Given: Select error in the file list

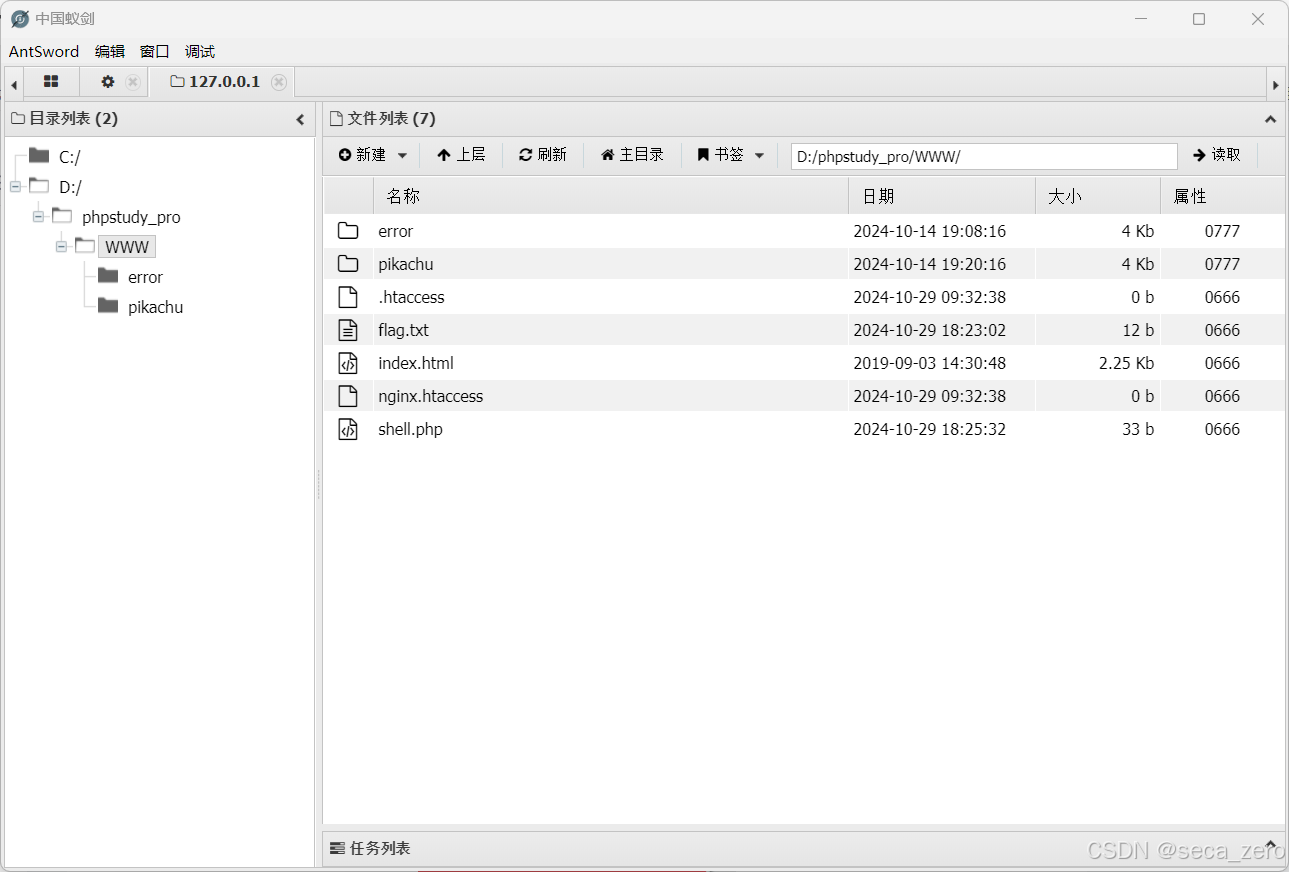Looking at the screenshot, I should (x=395, y=231).
